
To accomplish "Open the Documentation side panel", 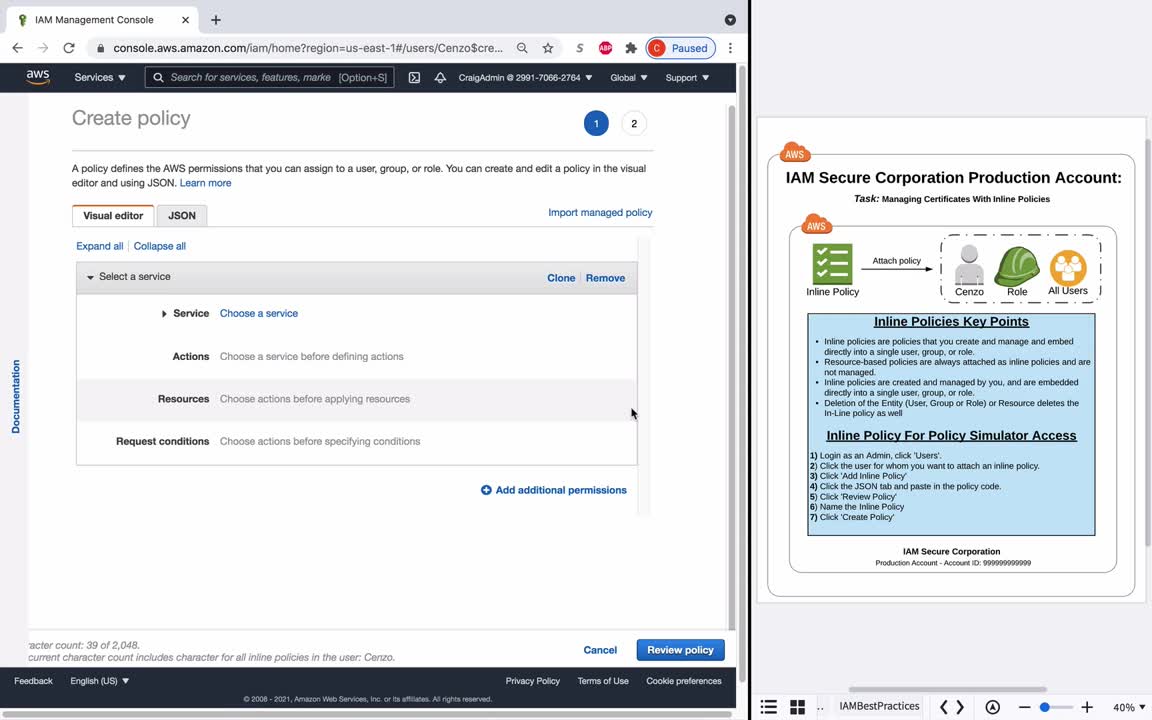I will [x=15, y=397].
